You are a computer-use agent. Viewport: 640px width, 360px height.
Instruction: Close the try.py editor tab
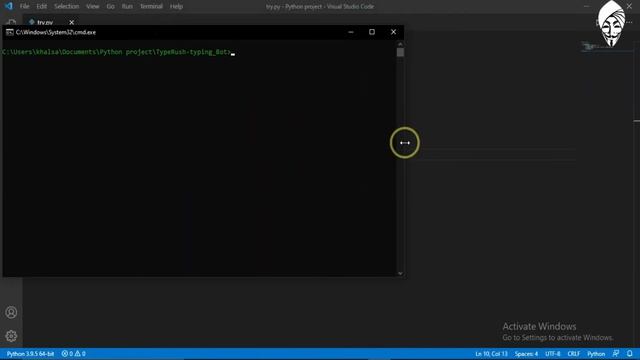(71, 22)
